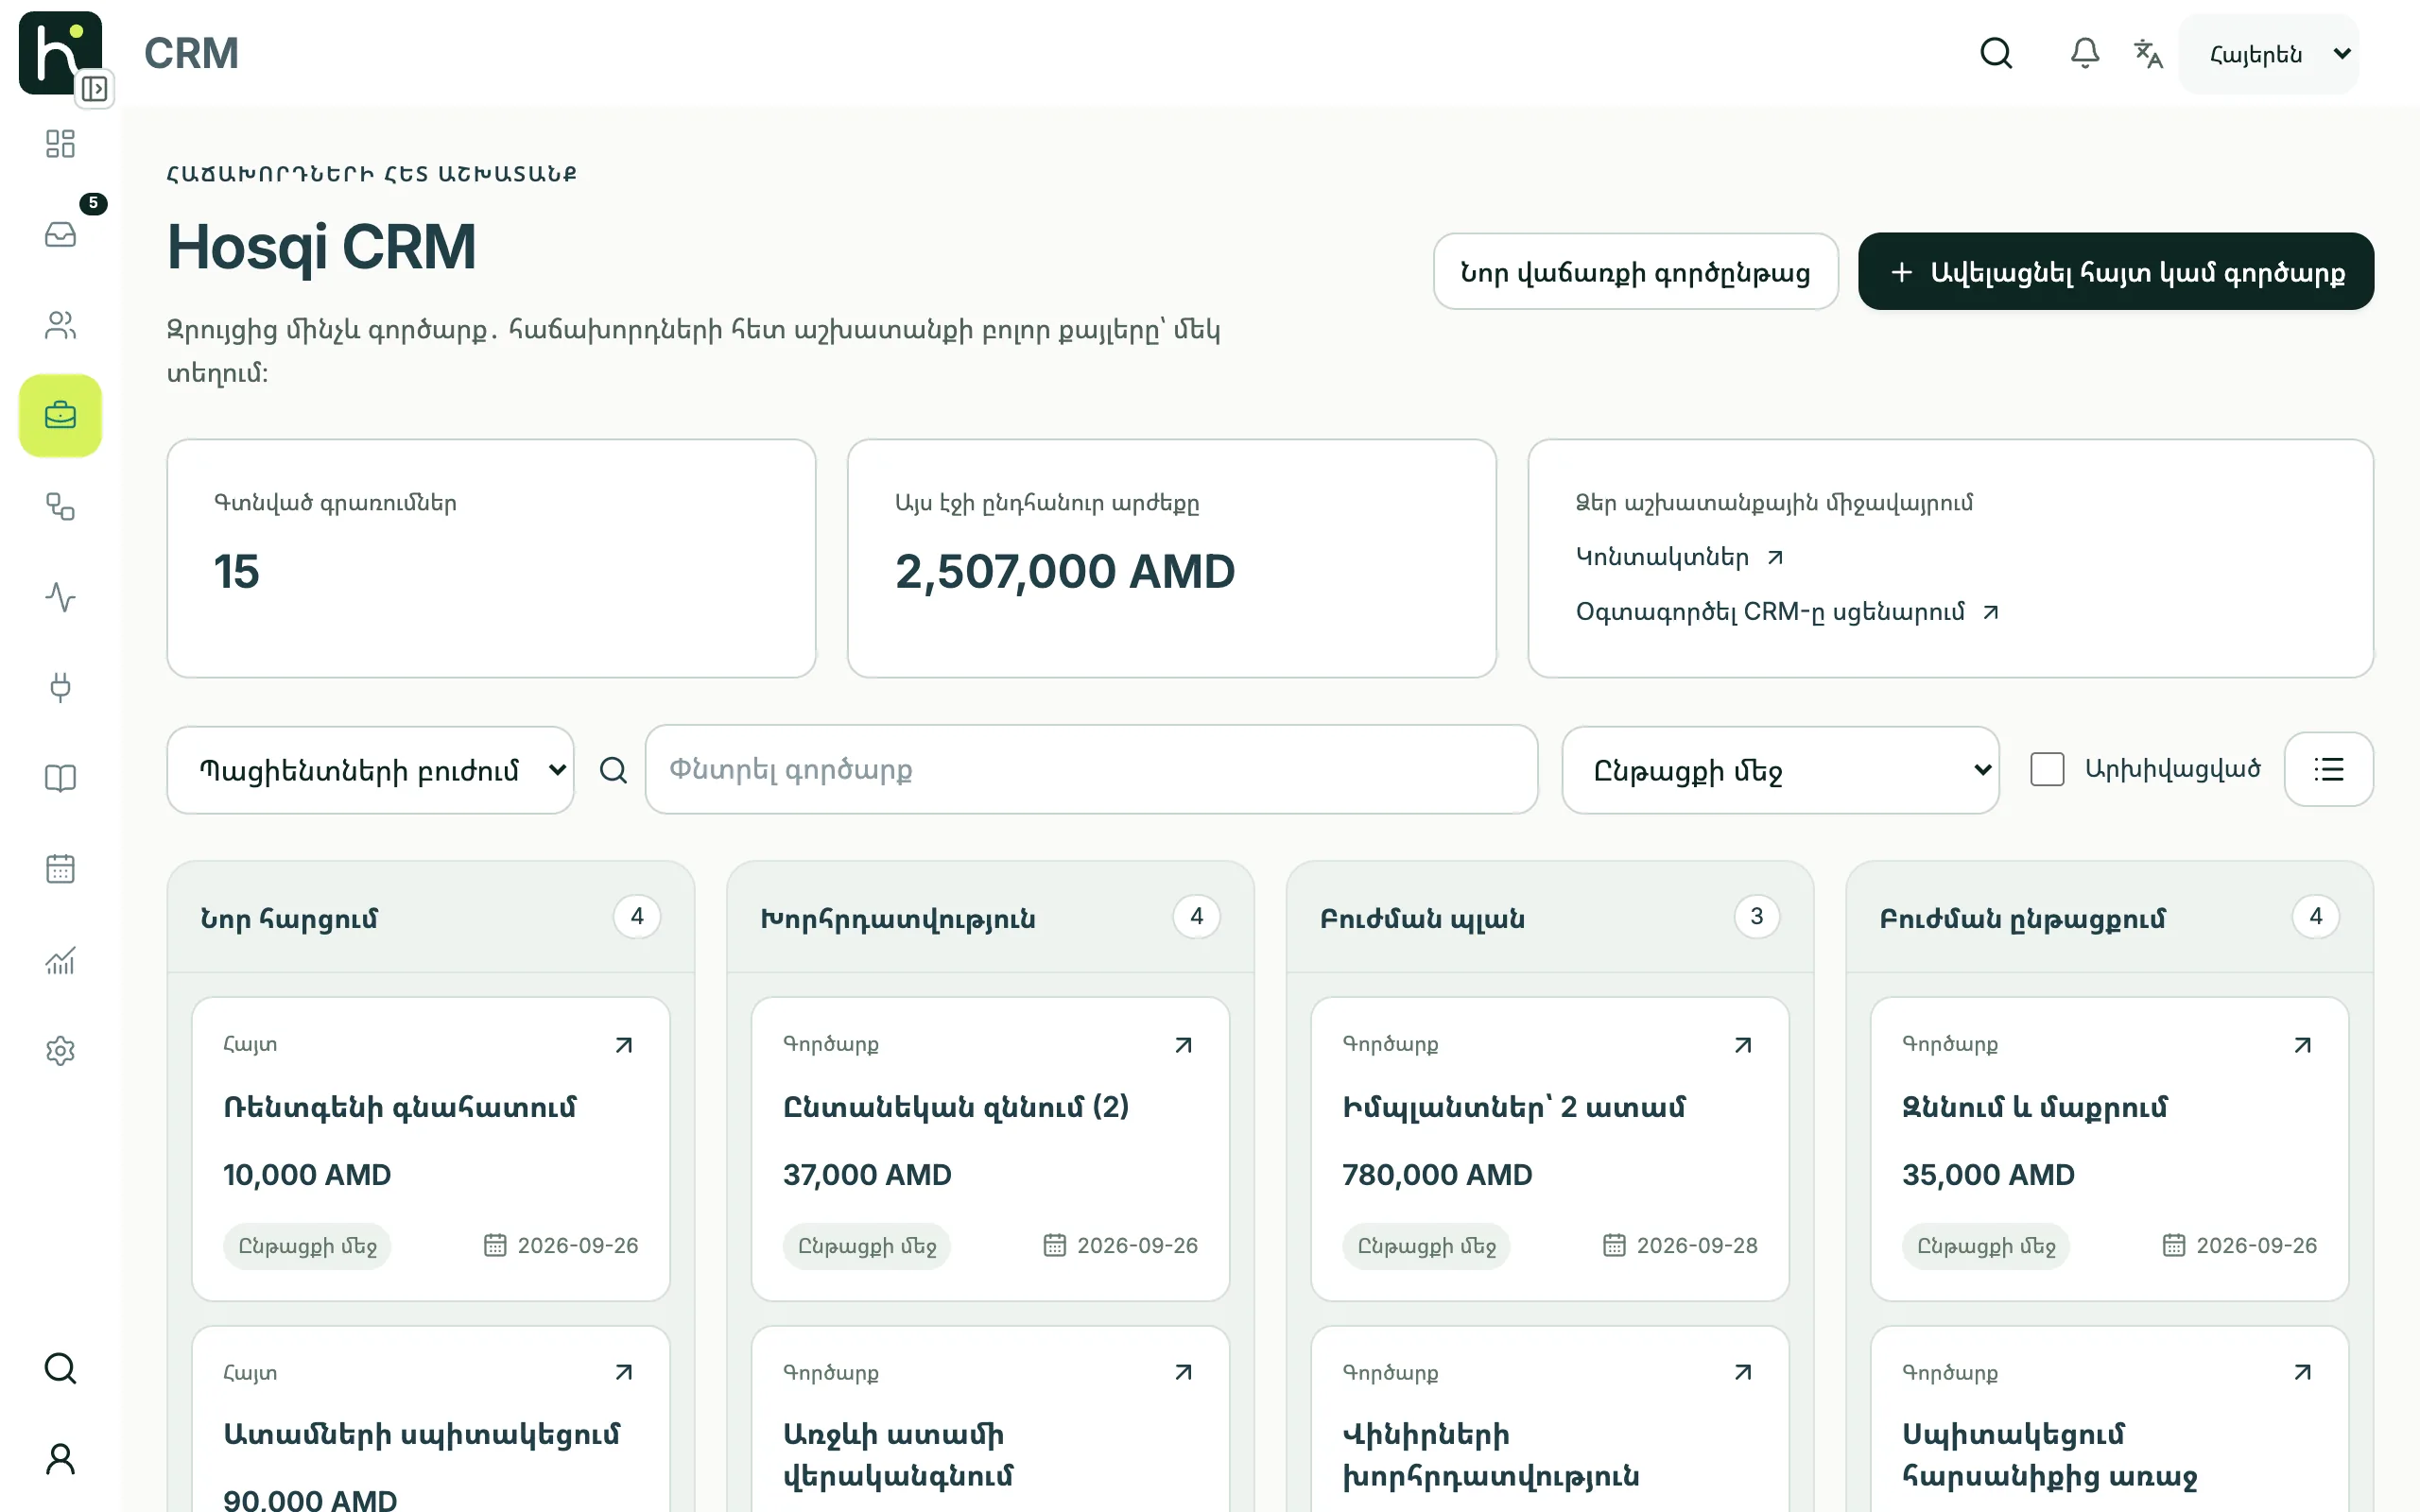Open Առջևի ատամի վերականգնում card arrow icon
The image size is (2420, 1512).
(x=1183, y=1372)
